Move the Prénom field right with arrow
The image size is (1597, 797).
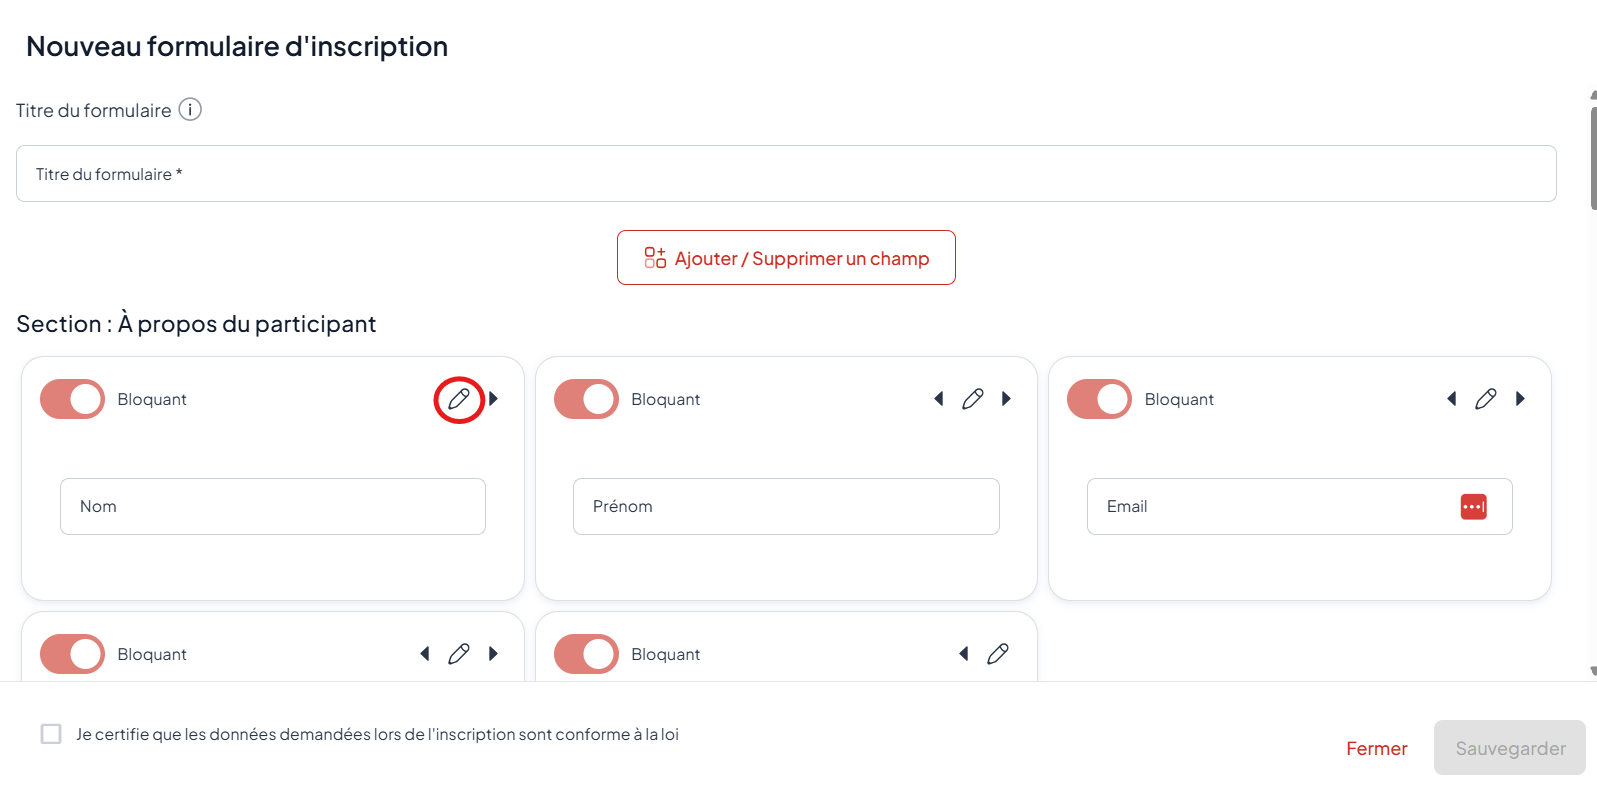coord(1007,399)
